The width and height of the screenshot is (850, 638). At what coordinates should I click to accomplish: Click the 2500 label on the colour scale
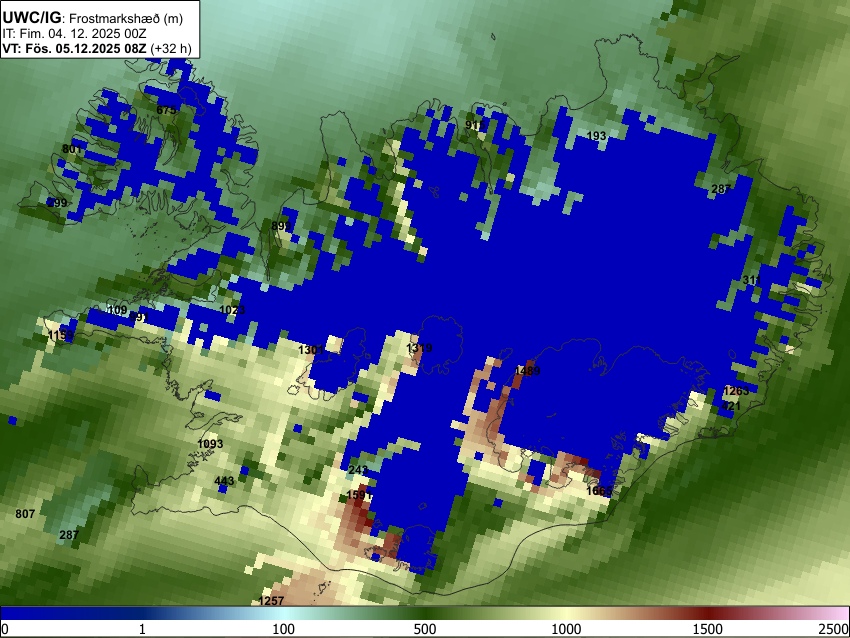[835, 629]
